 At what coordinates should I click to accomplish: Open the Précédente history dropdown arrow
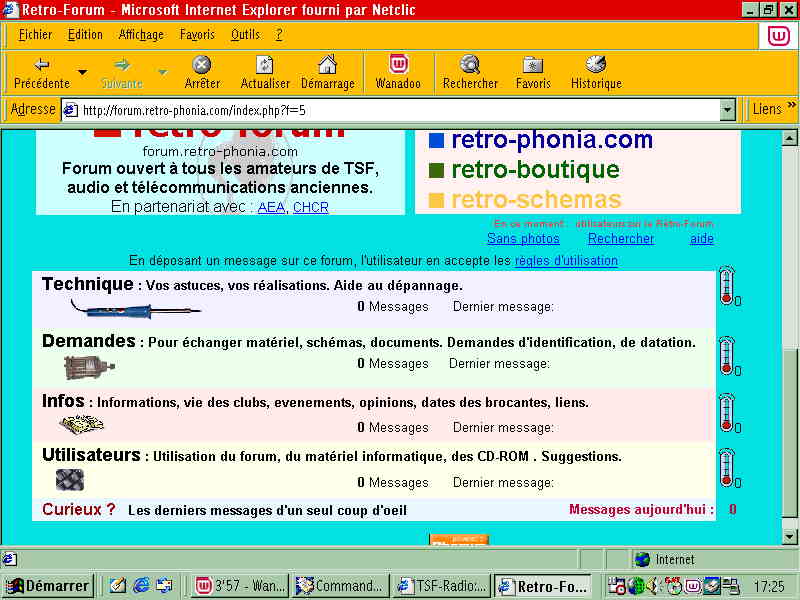tap(82, 72)
